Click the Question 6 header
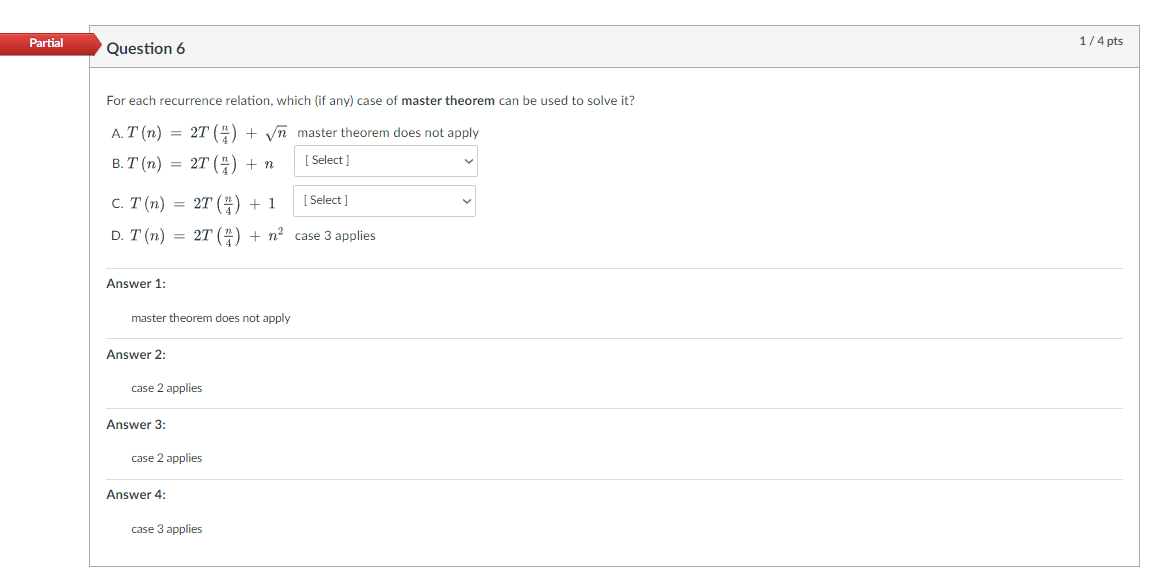The height and width of the screenshot is (582, 1157). (146, 48)
